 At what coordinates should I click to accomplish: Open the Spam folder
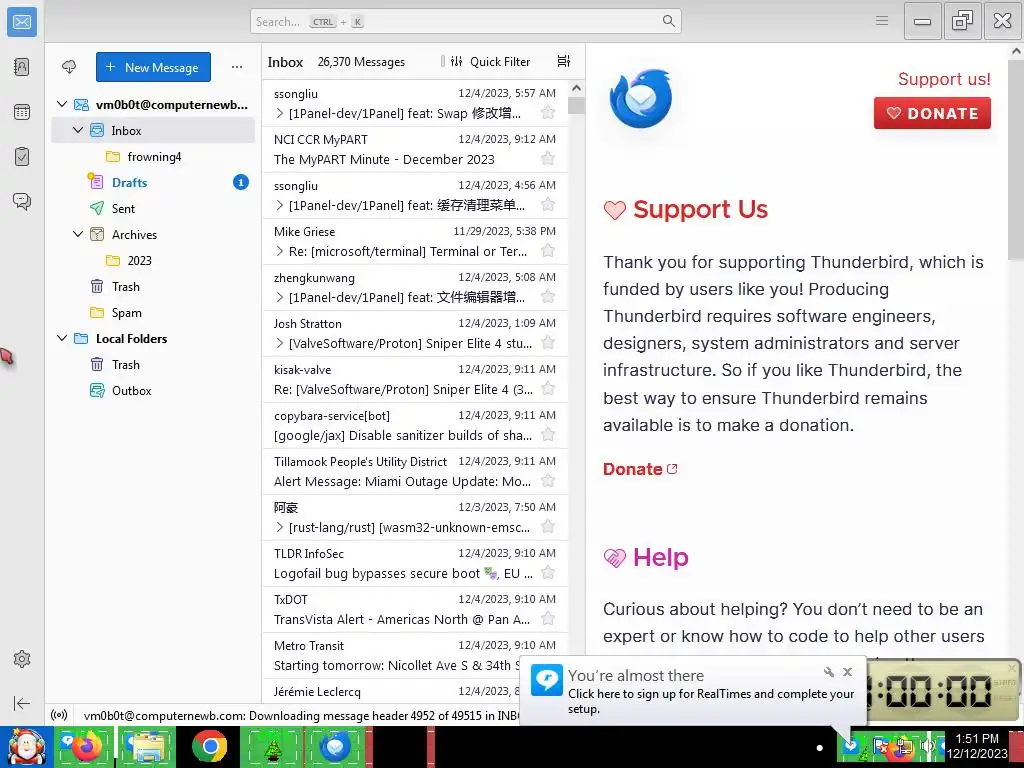pos(153,312)
